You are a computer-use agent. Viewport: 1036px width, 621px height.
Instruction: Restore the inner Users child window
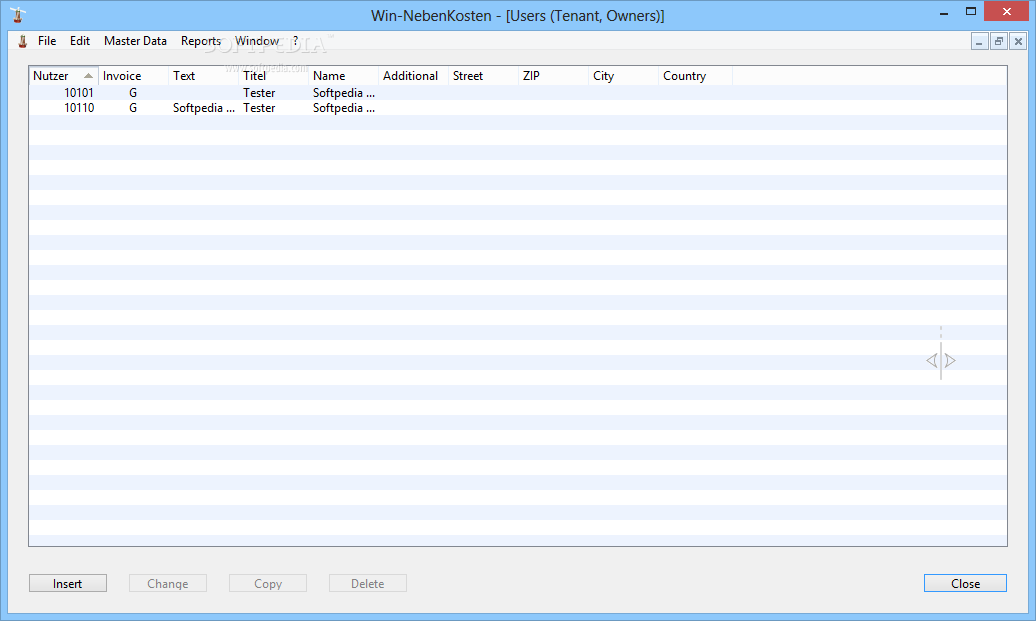(999, 42)
